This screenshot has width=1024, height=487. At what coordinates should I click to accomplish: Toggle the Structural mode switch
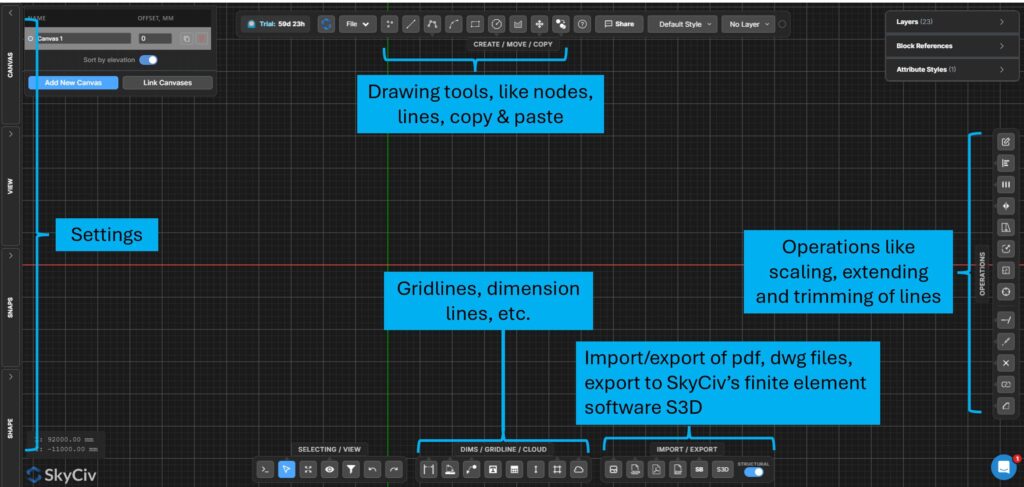(x=754, y=472)
